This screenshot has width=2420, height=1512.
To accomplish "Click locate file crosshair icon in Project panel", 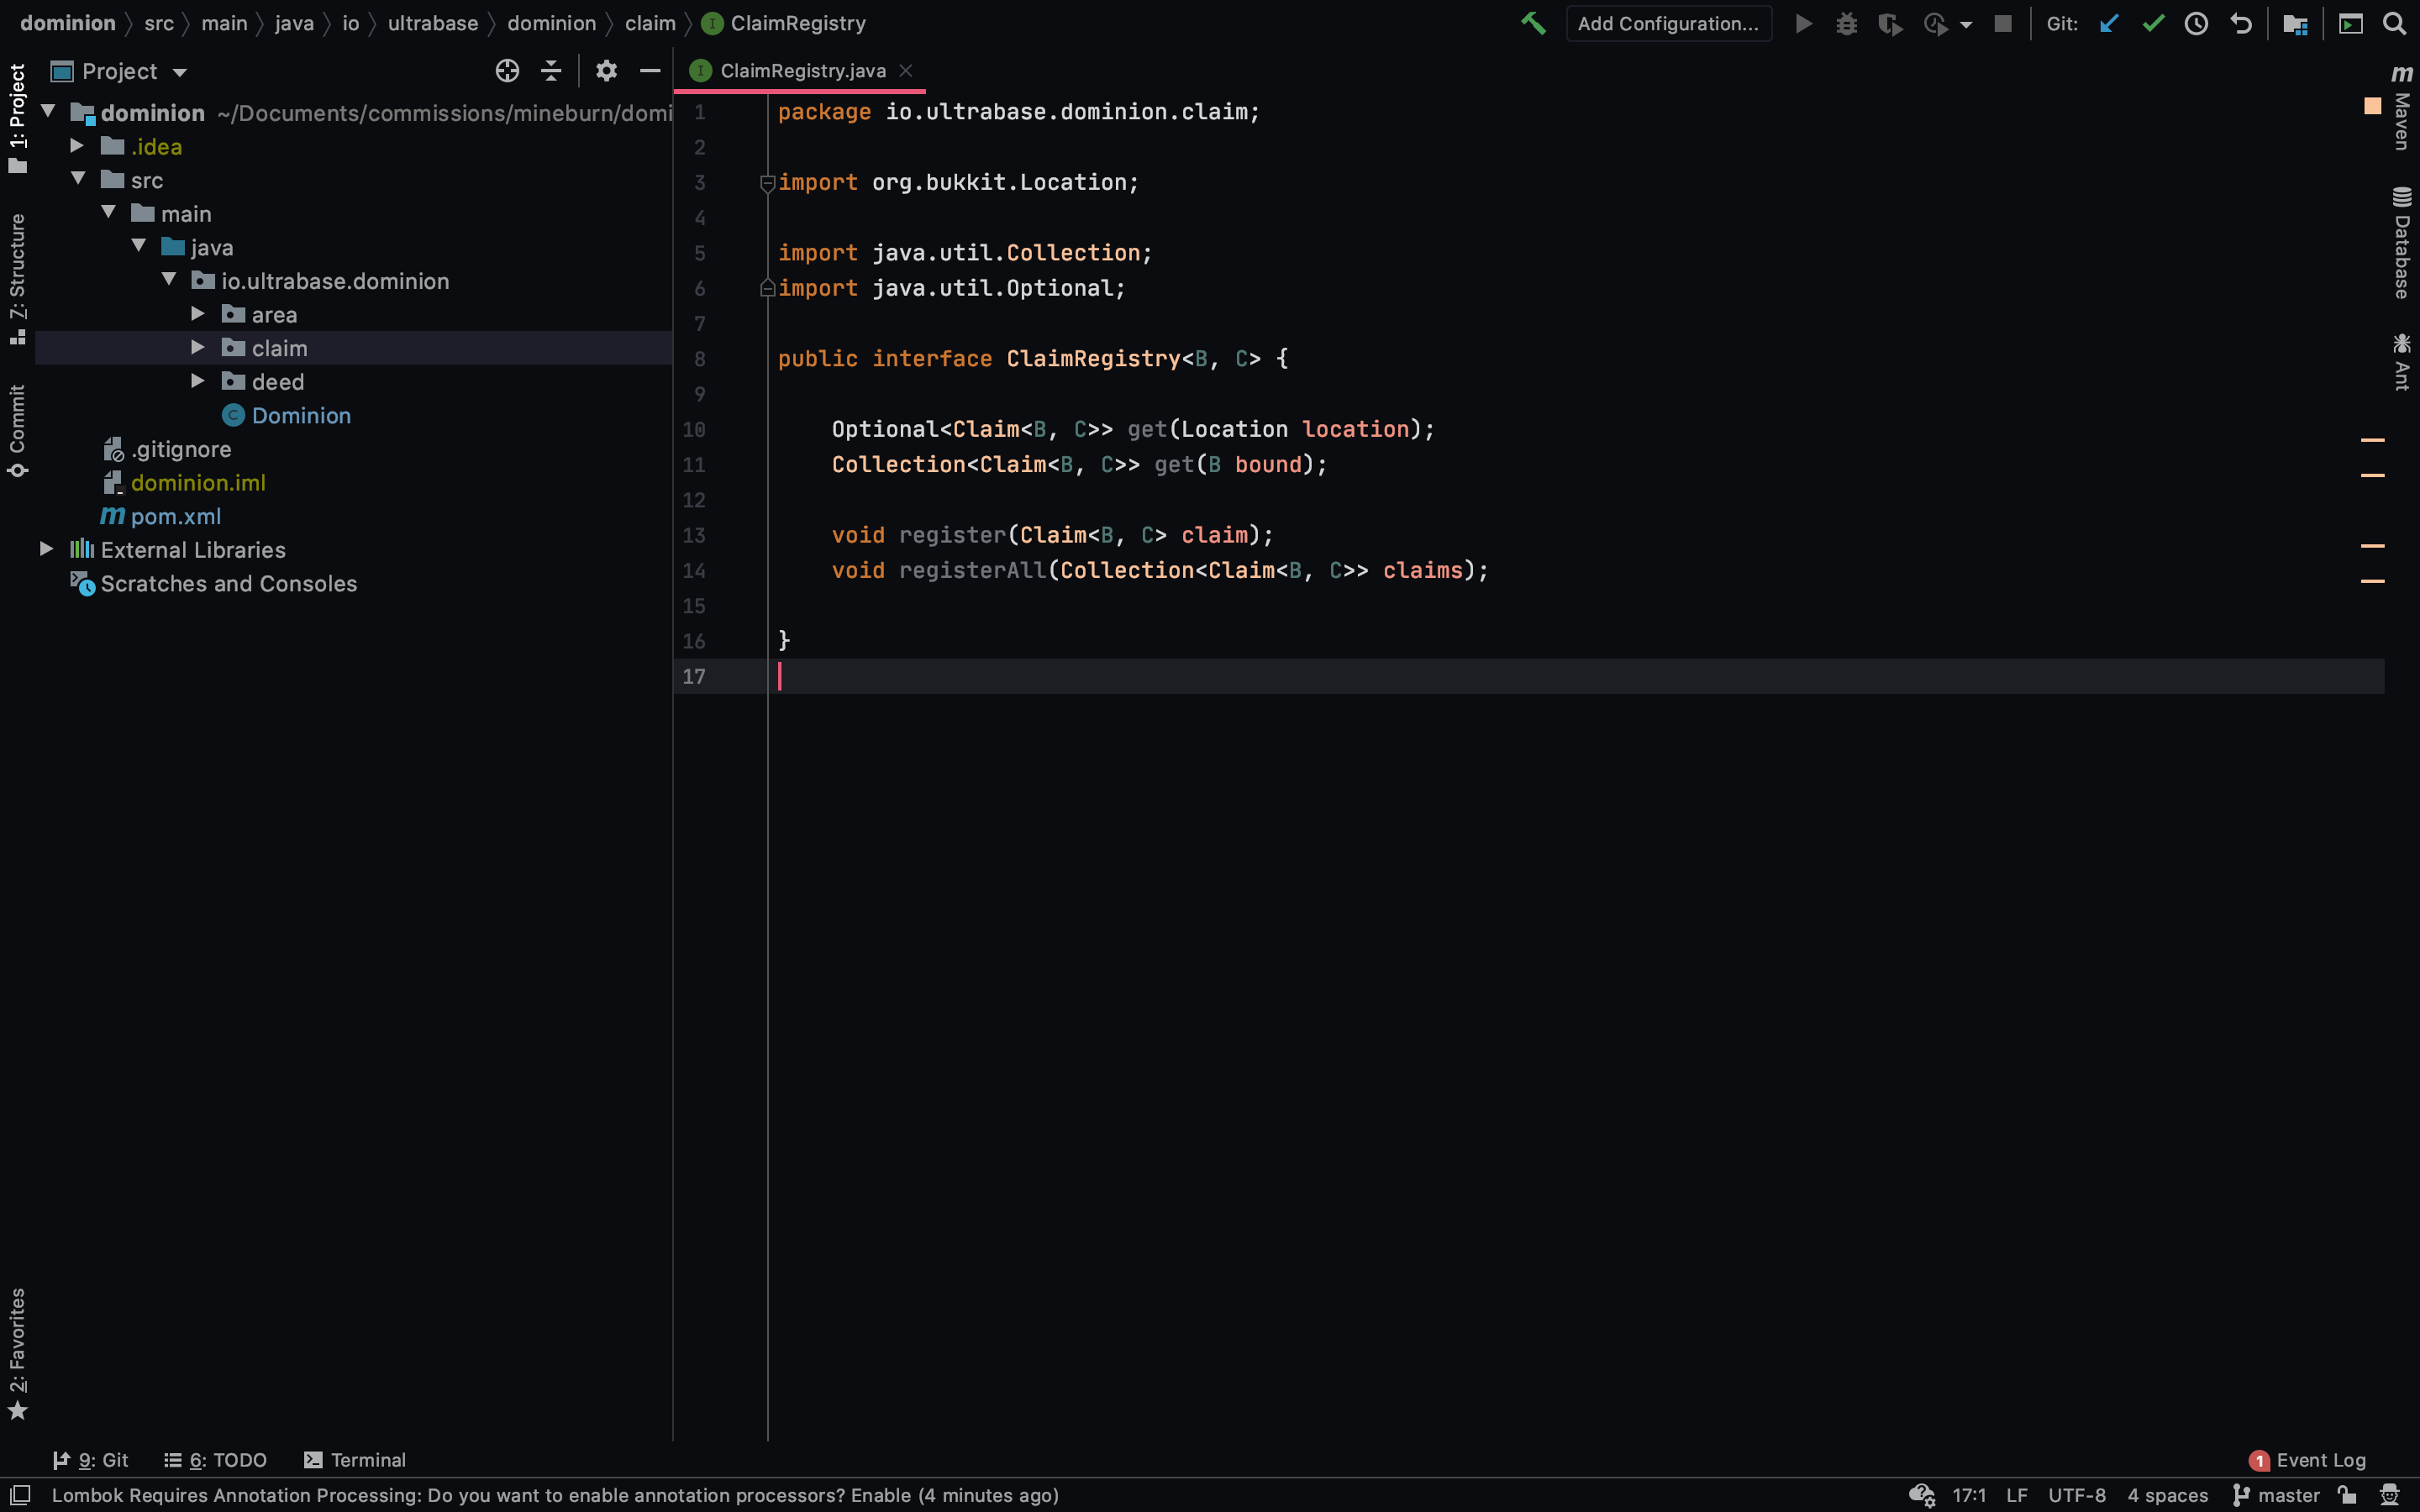I will pyautogui.click(x=507, y=71).
